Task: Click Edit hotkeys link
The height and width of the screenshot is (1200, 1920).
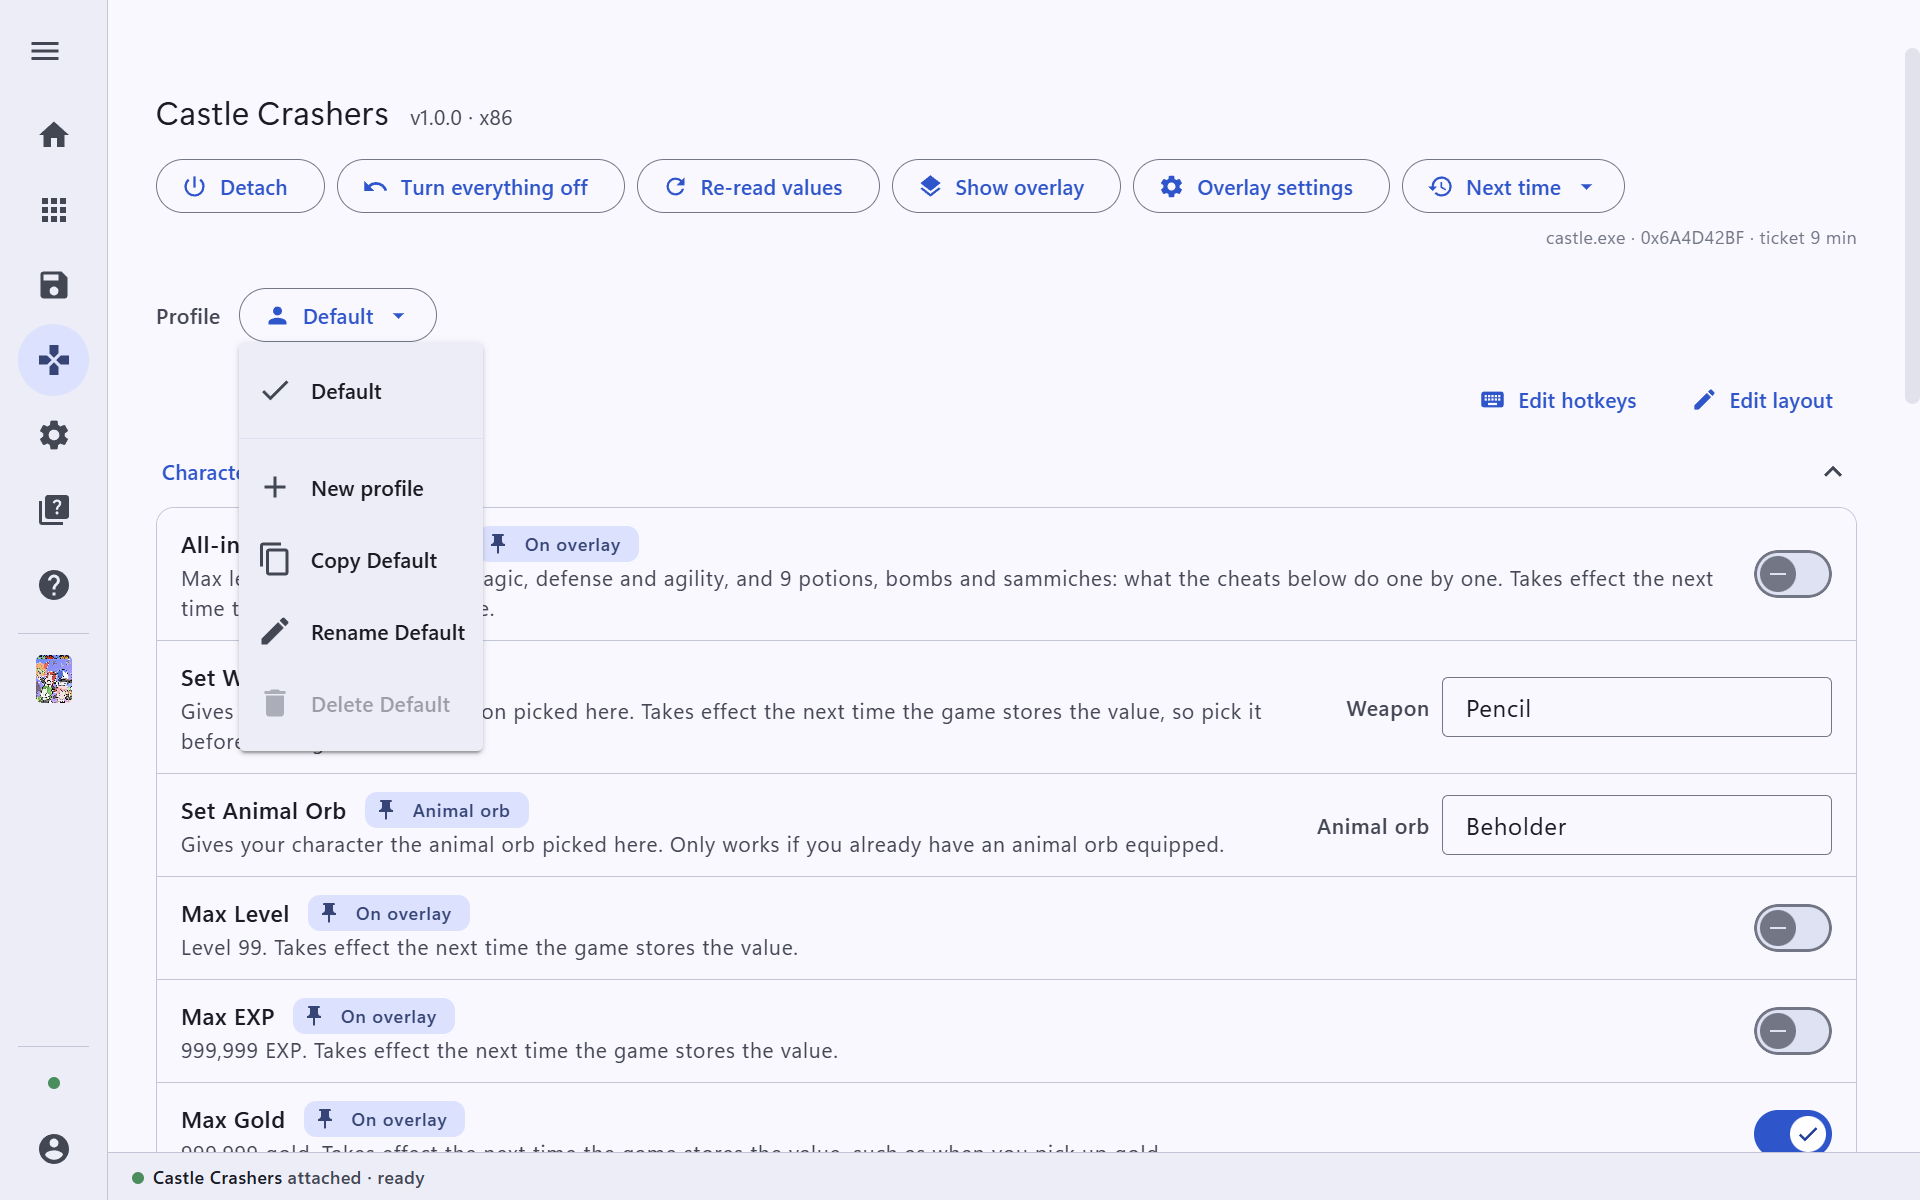Action: click(x=1559, y=400)
